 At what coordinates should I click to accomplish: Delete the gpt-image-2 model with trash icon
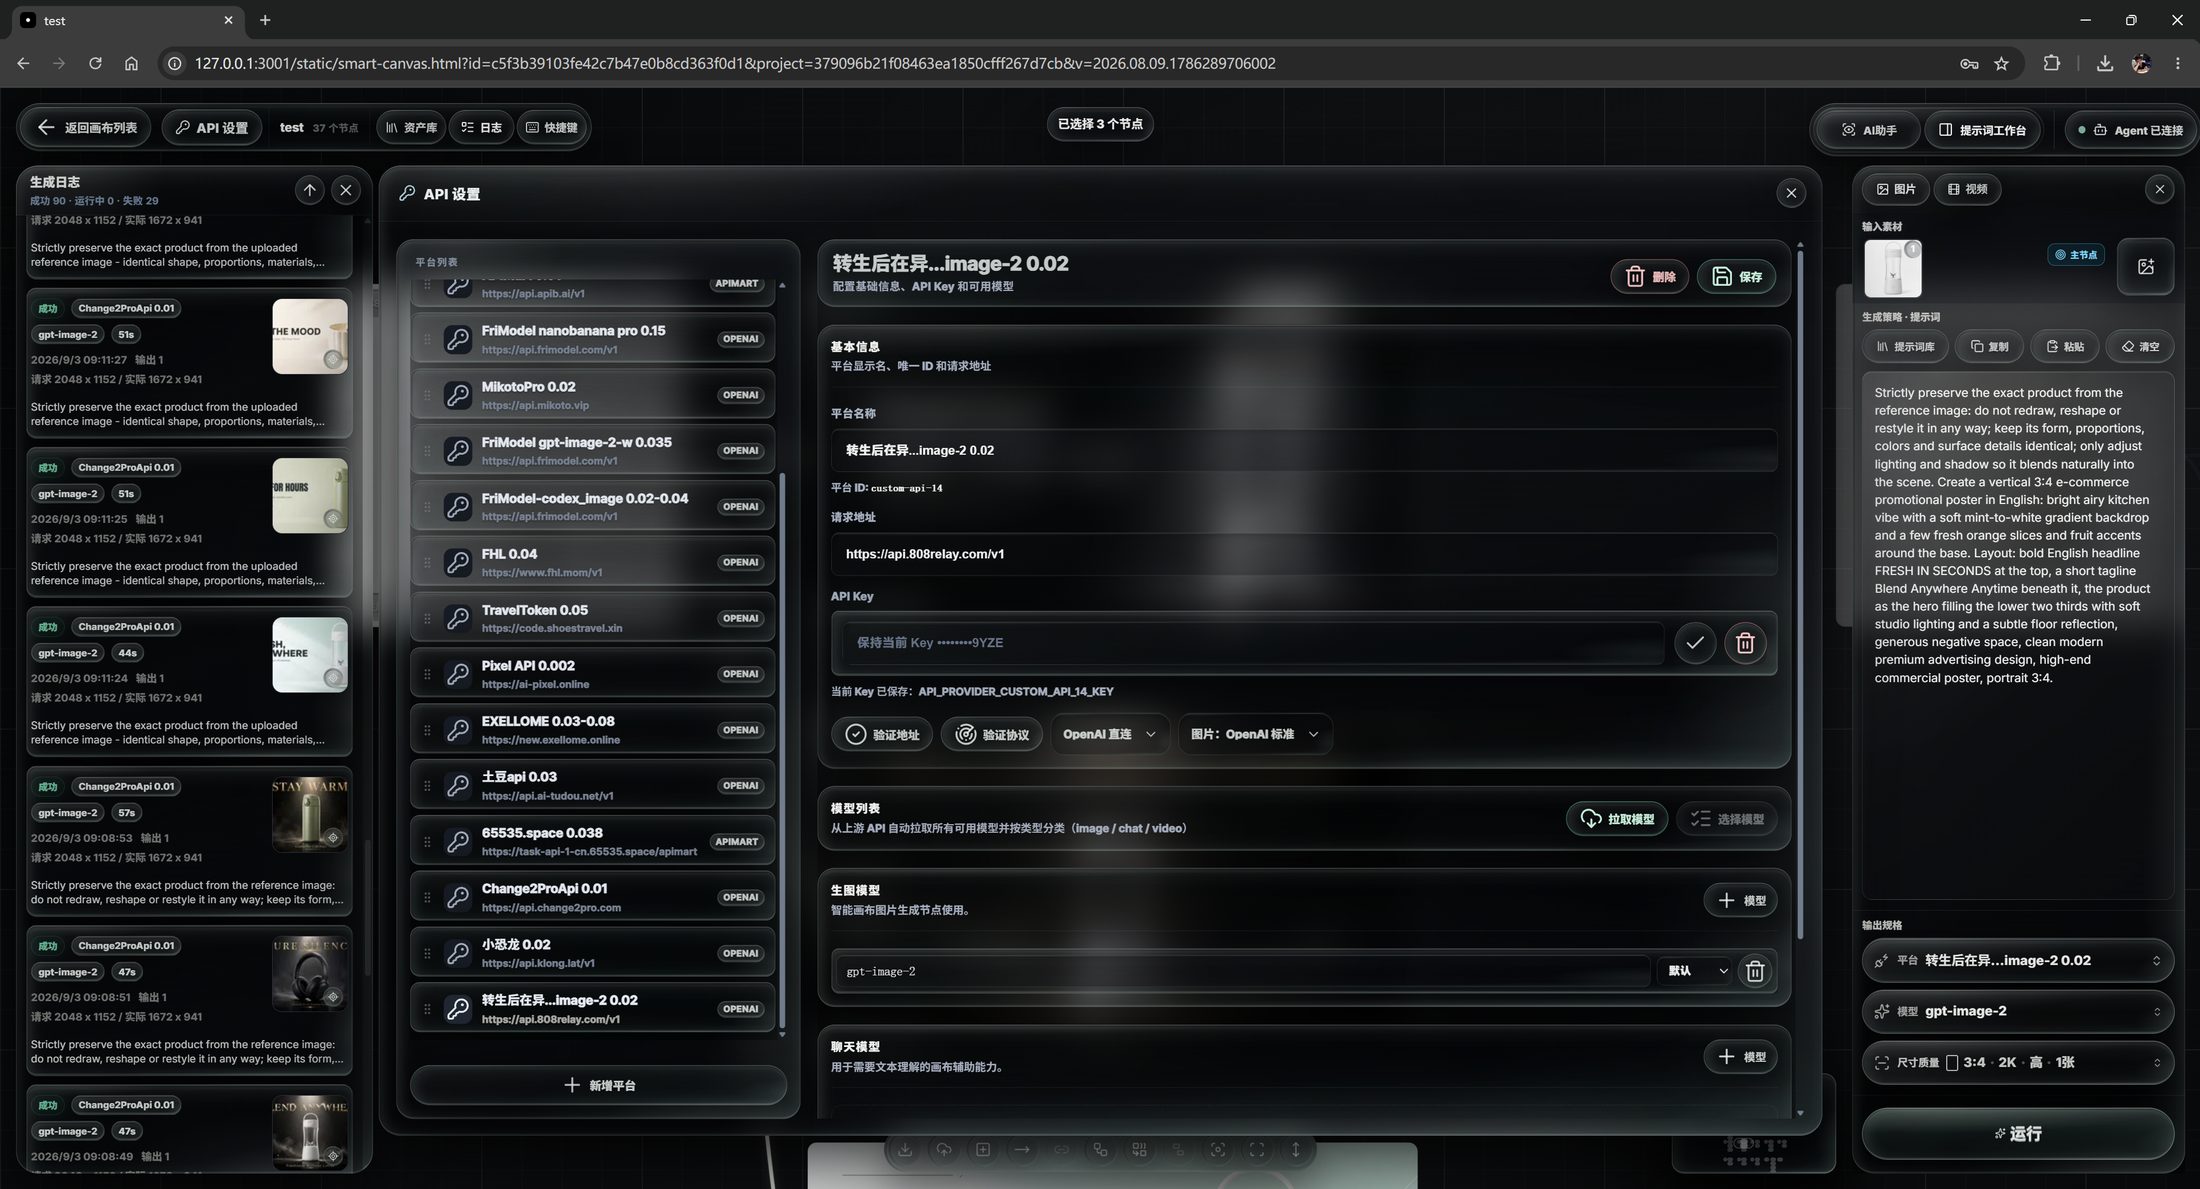[x=1755, y=971]
